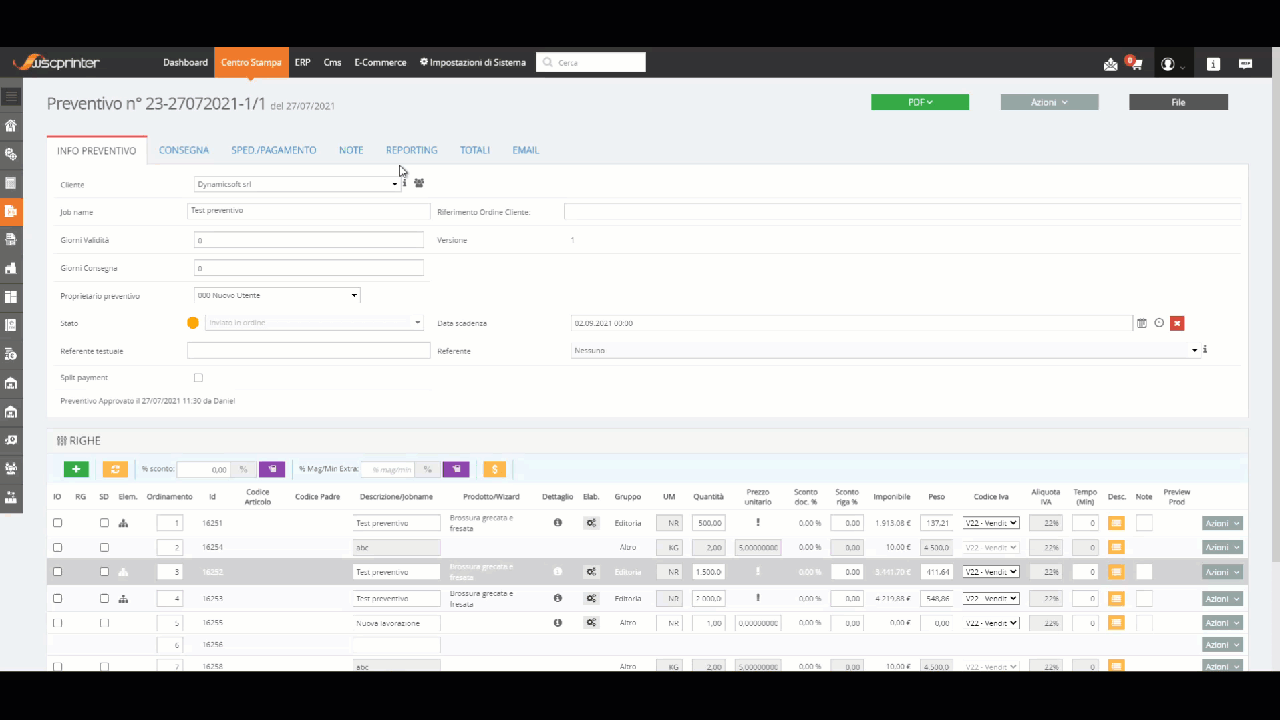Open the chat message icon in the top bar
Image resolution: width=1280 pixels, height=720 pixels.
[1245, 64]
